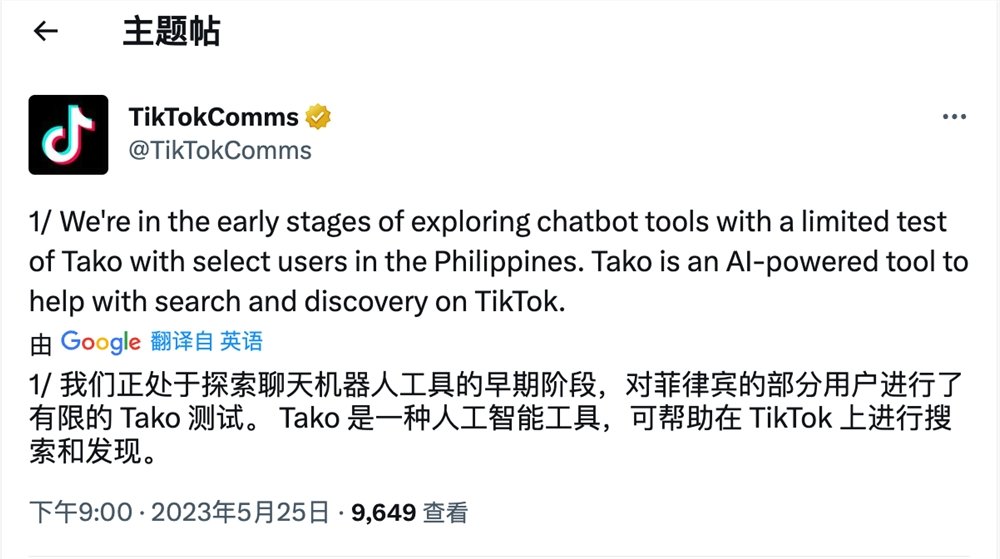Click the 由 character before Google logo
This screenshot has width=1000, height=559.
41,344
